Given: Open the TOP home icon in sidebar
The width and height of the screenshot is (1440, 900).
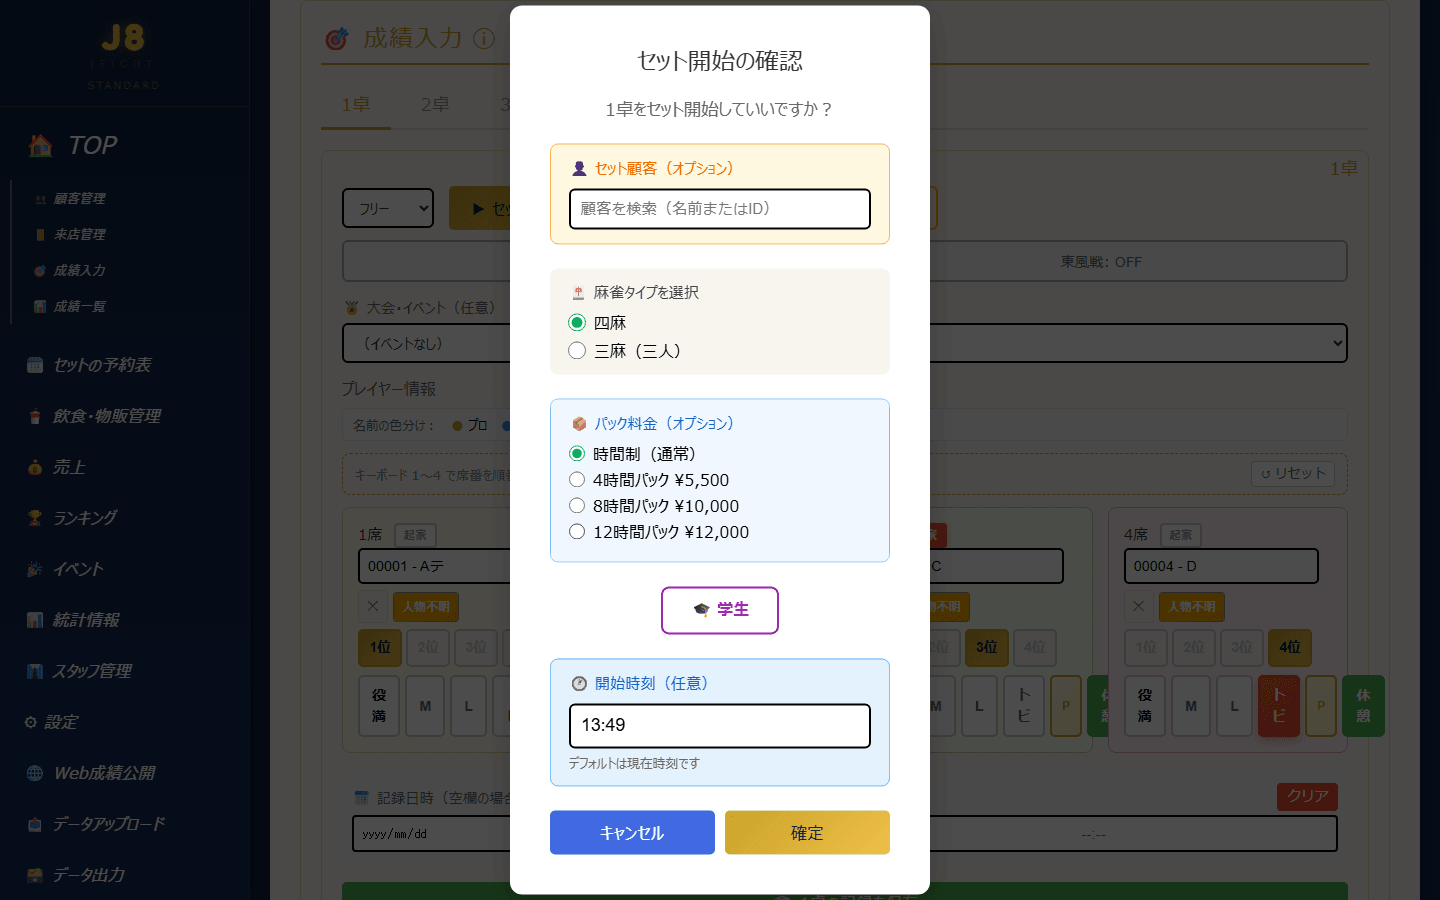Looking at the screenshot, I should (x=41, y=146).
